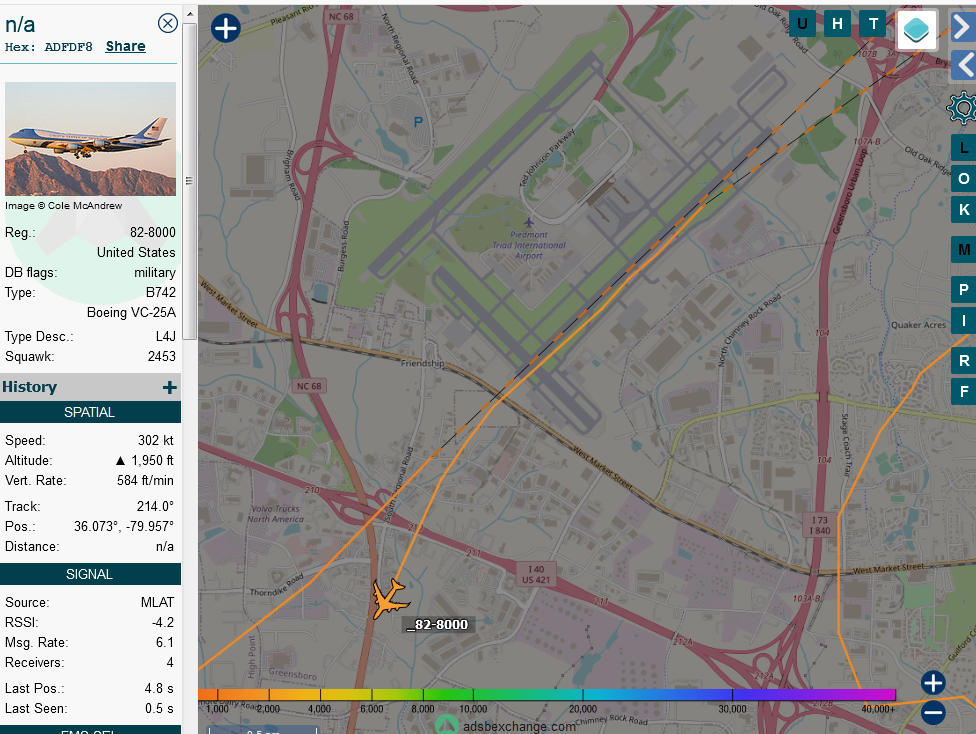Toggle the I map button
The height and width of the screenshot is (734, 976).
point(964,321)
